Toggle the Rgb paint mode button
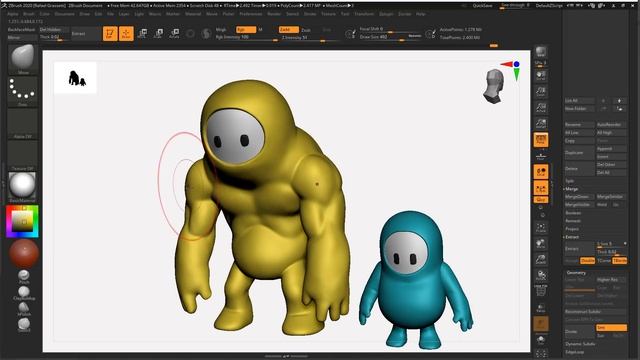This screenshot has width=640, height=360. (x=246, y=30)
